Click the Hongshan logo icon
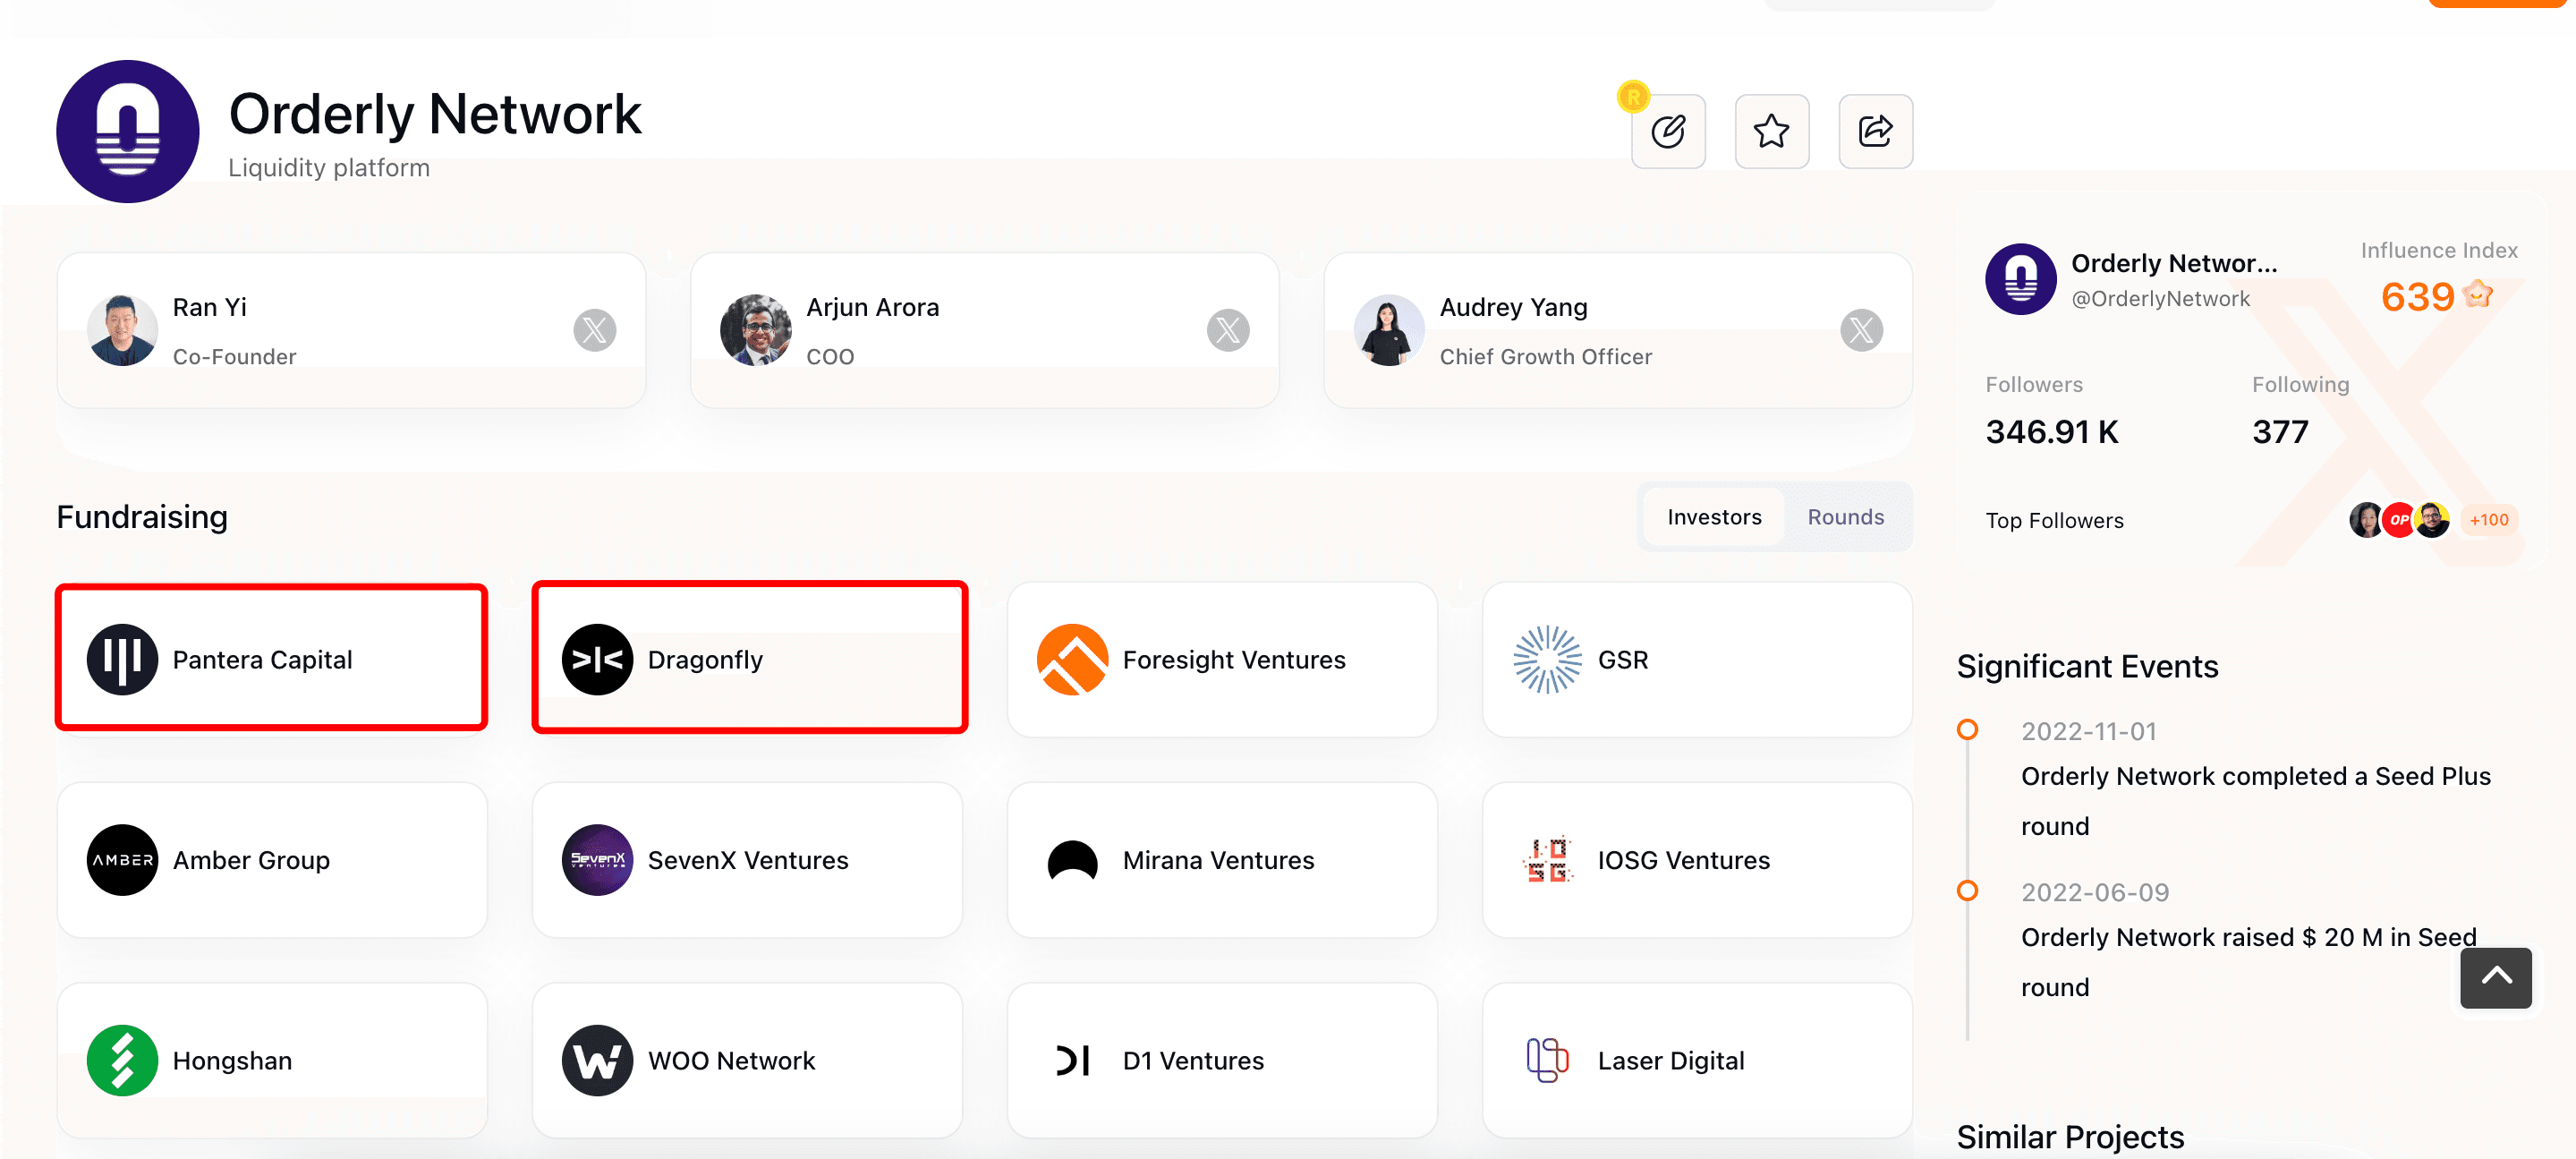Image resolution: width=2576 pixels, height=1159 pixels. click(x=122, y=1060)
